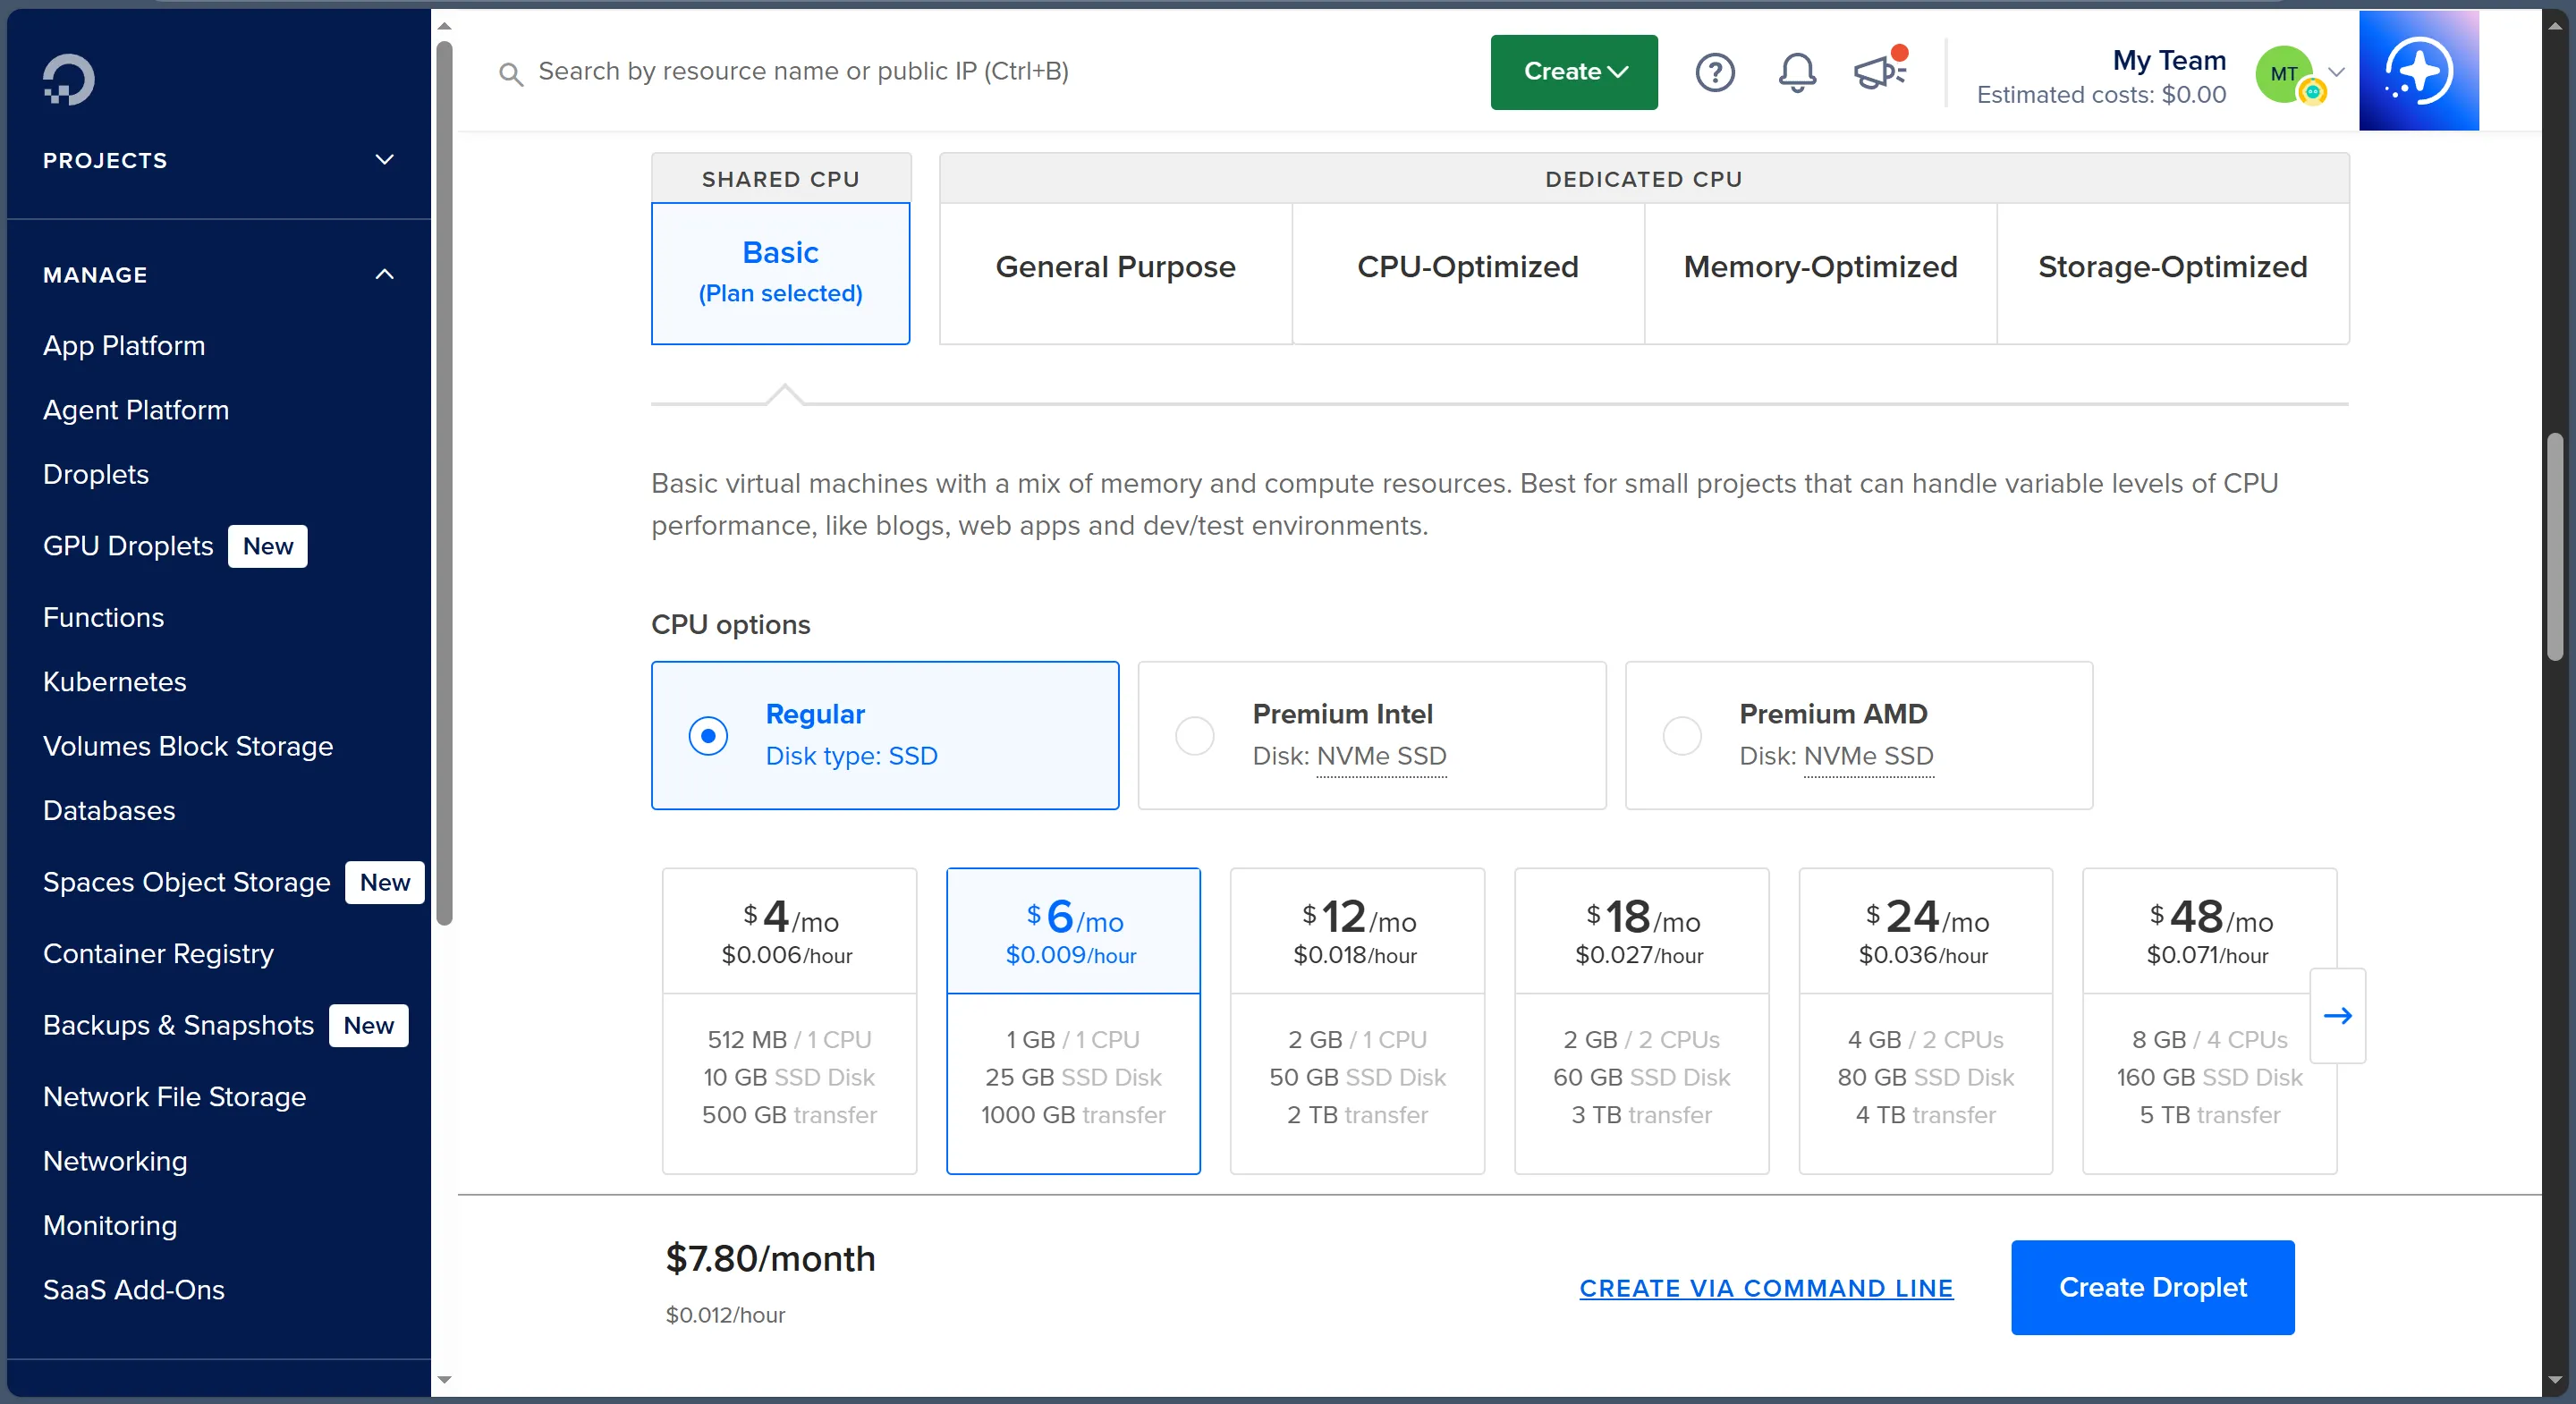Click the Create Droplet button
This screenshot has width=2576, height=1404.
coord(2152,1287)
